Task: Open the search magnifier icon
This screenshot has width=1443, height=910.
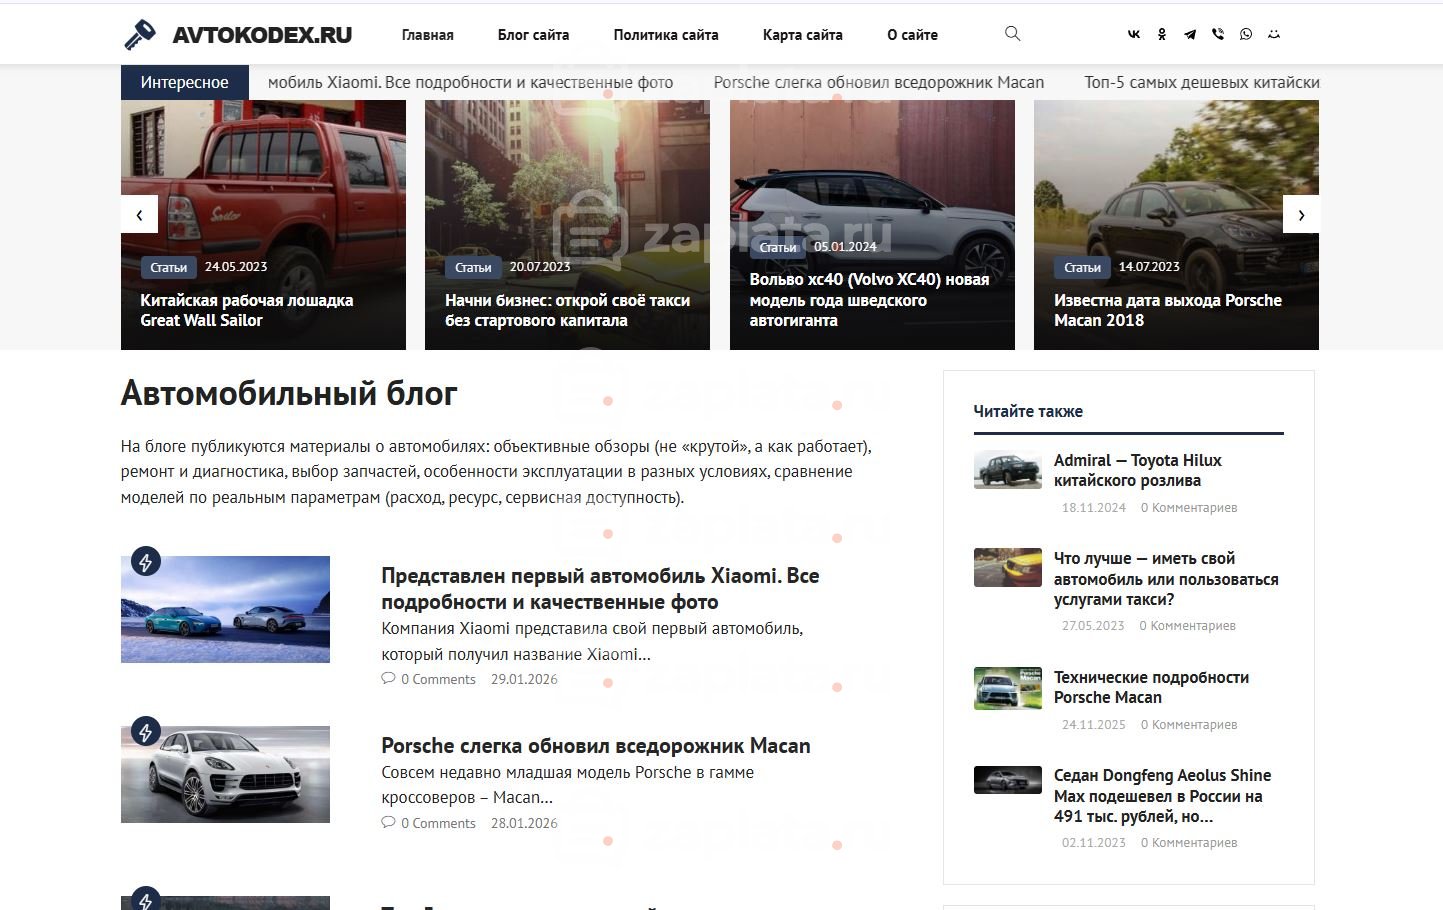Action: tap(1012, 34)
